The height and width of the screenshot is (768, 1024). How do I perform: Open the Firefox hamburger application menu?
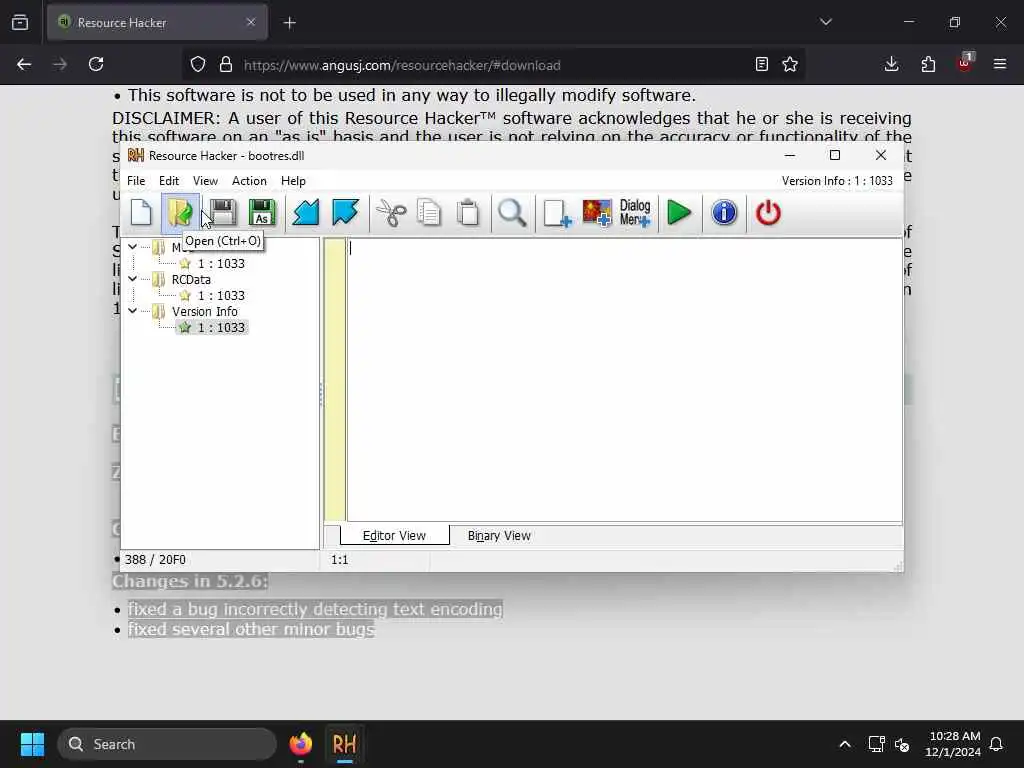(x=1000, y=64)
